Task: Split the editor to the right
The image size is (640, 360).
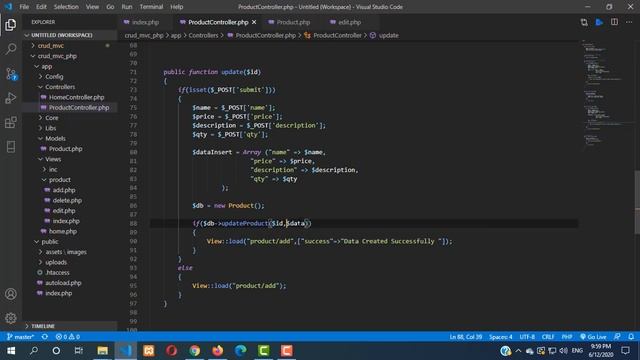Action: 614,22
